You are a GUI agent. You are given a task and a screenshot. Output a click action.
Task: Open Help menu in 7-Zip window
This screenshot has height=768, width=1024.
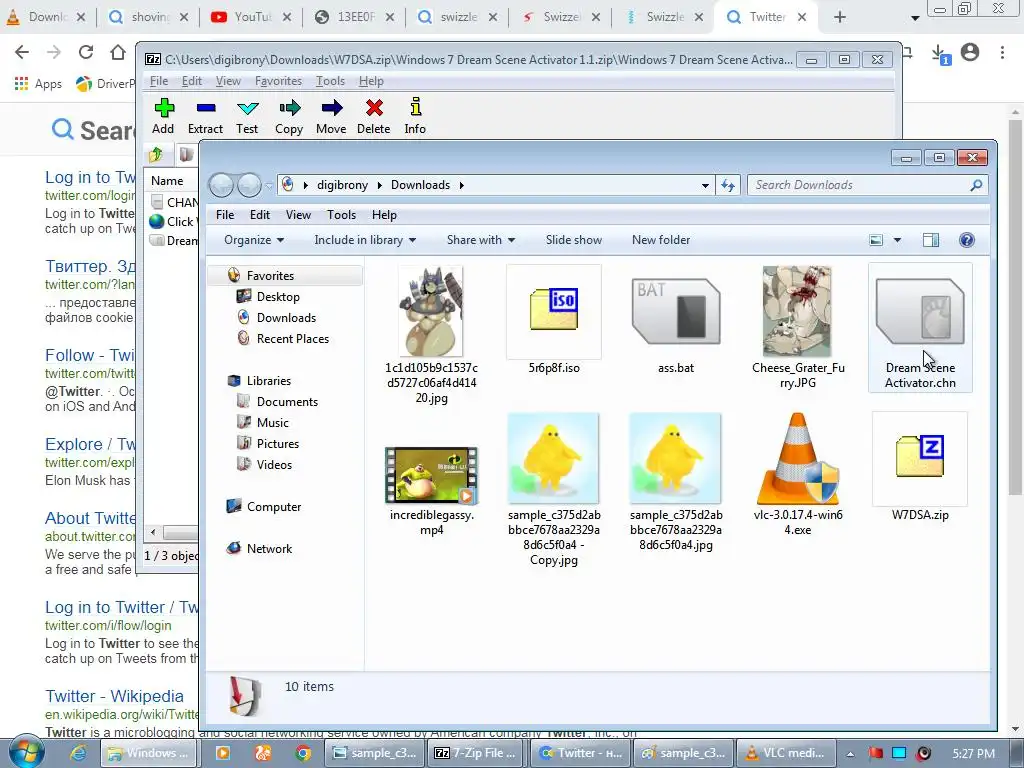coord(371,81)
